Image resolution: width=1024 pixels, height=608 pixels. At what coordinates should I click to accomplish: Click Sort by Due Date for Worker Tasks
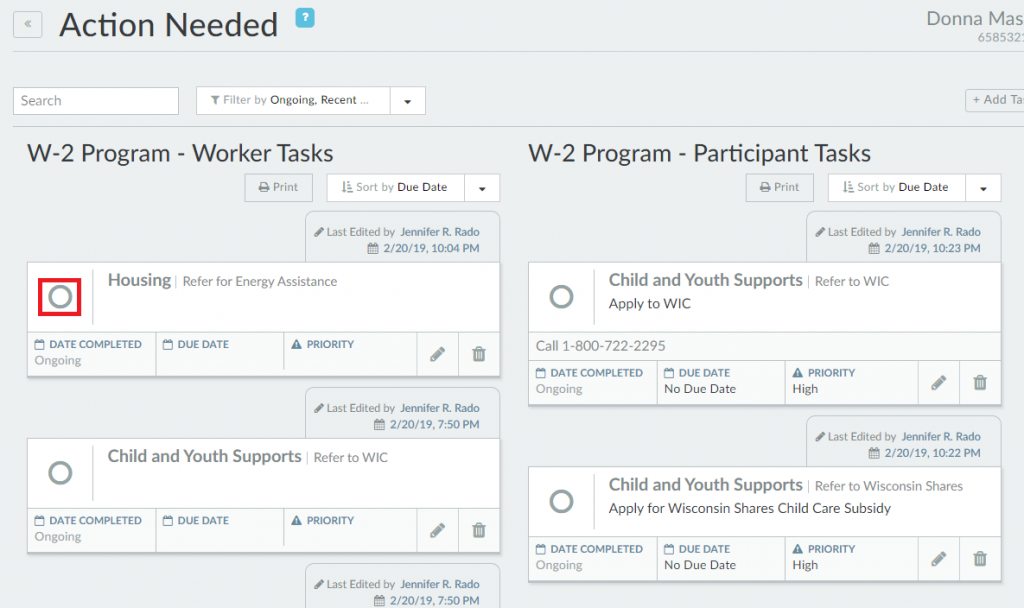point(396,187)
